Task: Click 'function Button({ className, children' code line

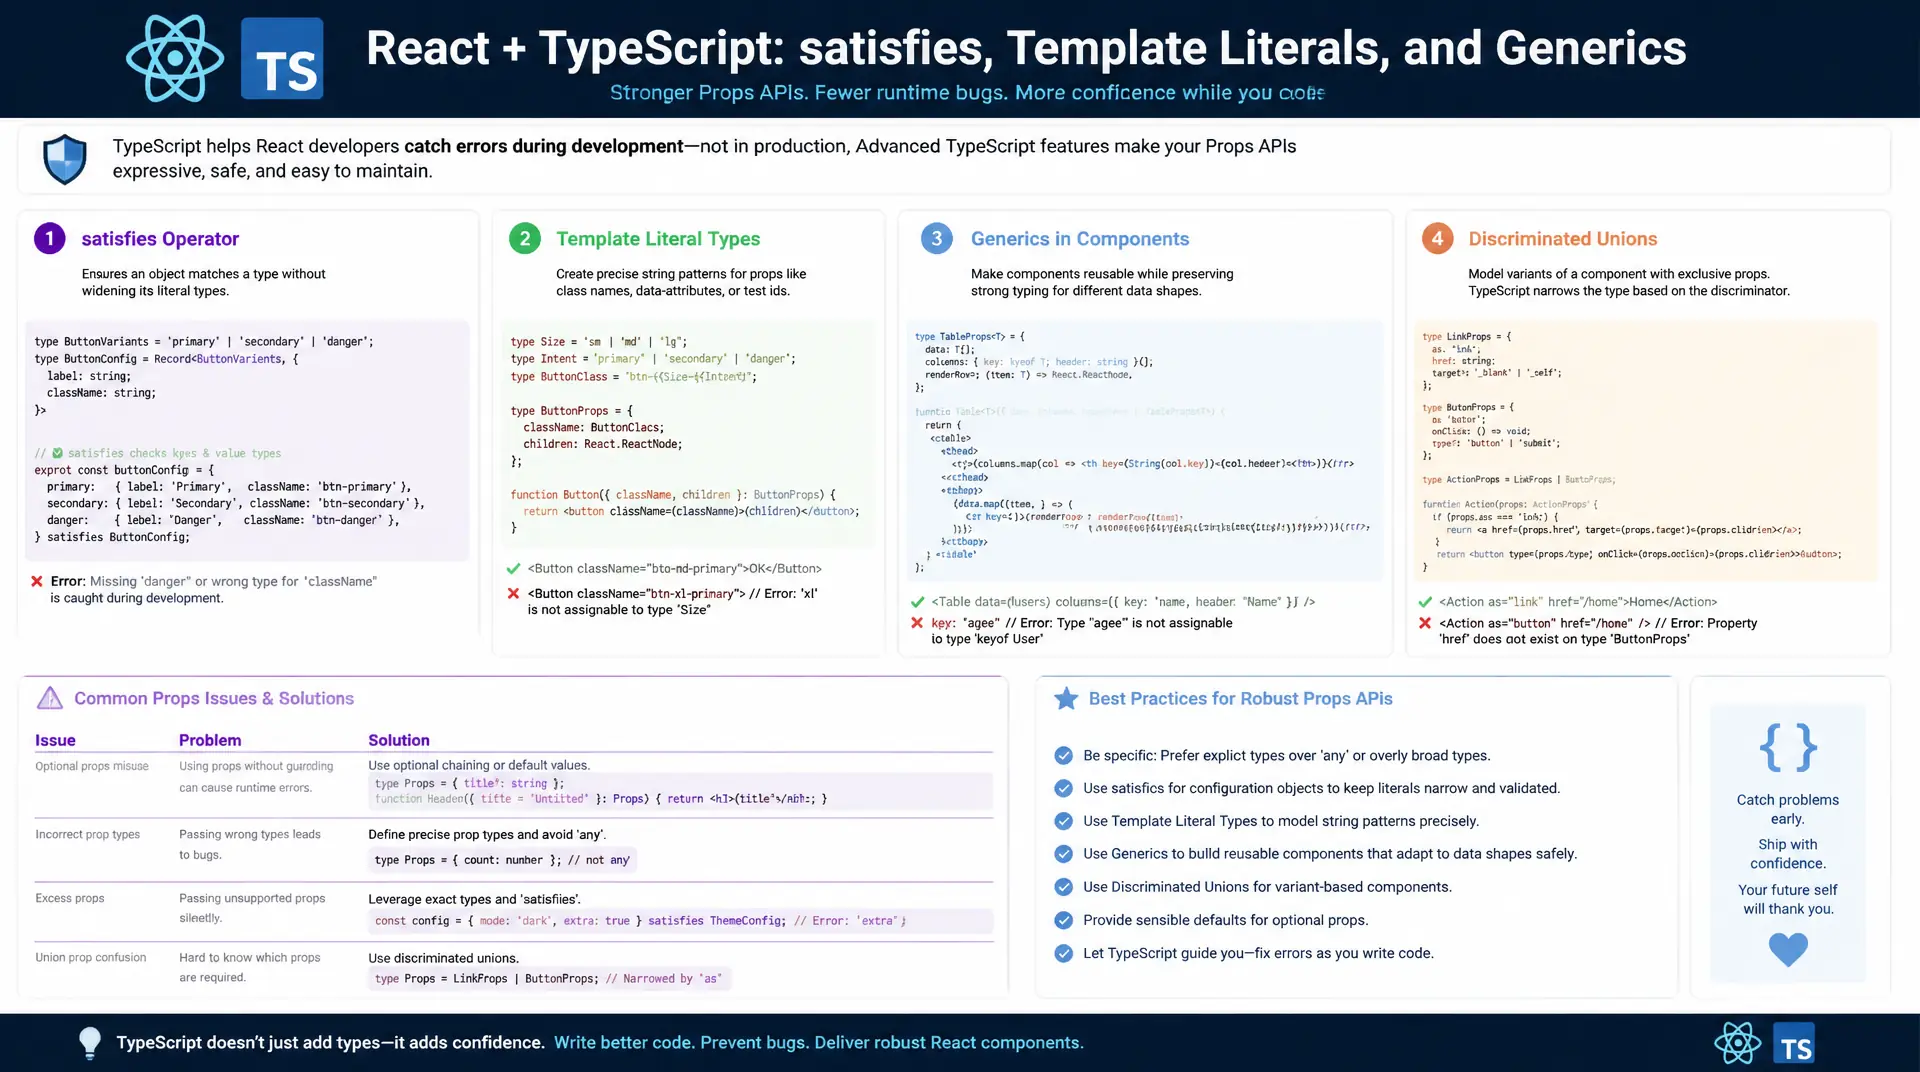Action: (x=673, y=495)
